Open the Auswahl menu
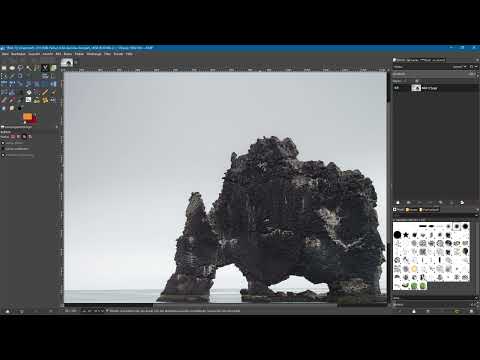This screenshot has height=360, width=480. point(34,54)
